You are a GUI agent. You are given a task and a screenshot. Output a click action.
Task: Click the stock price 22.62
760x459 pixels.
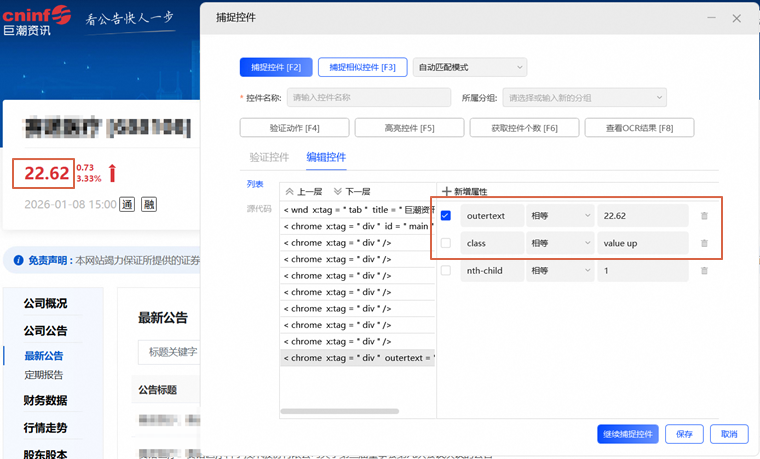click(47, 173)
